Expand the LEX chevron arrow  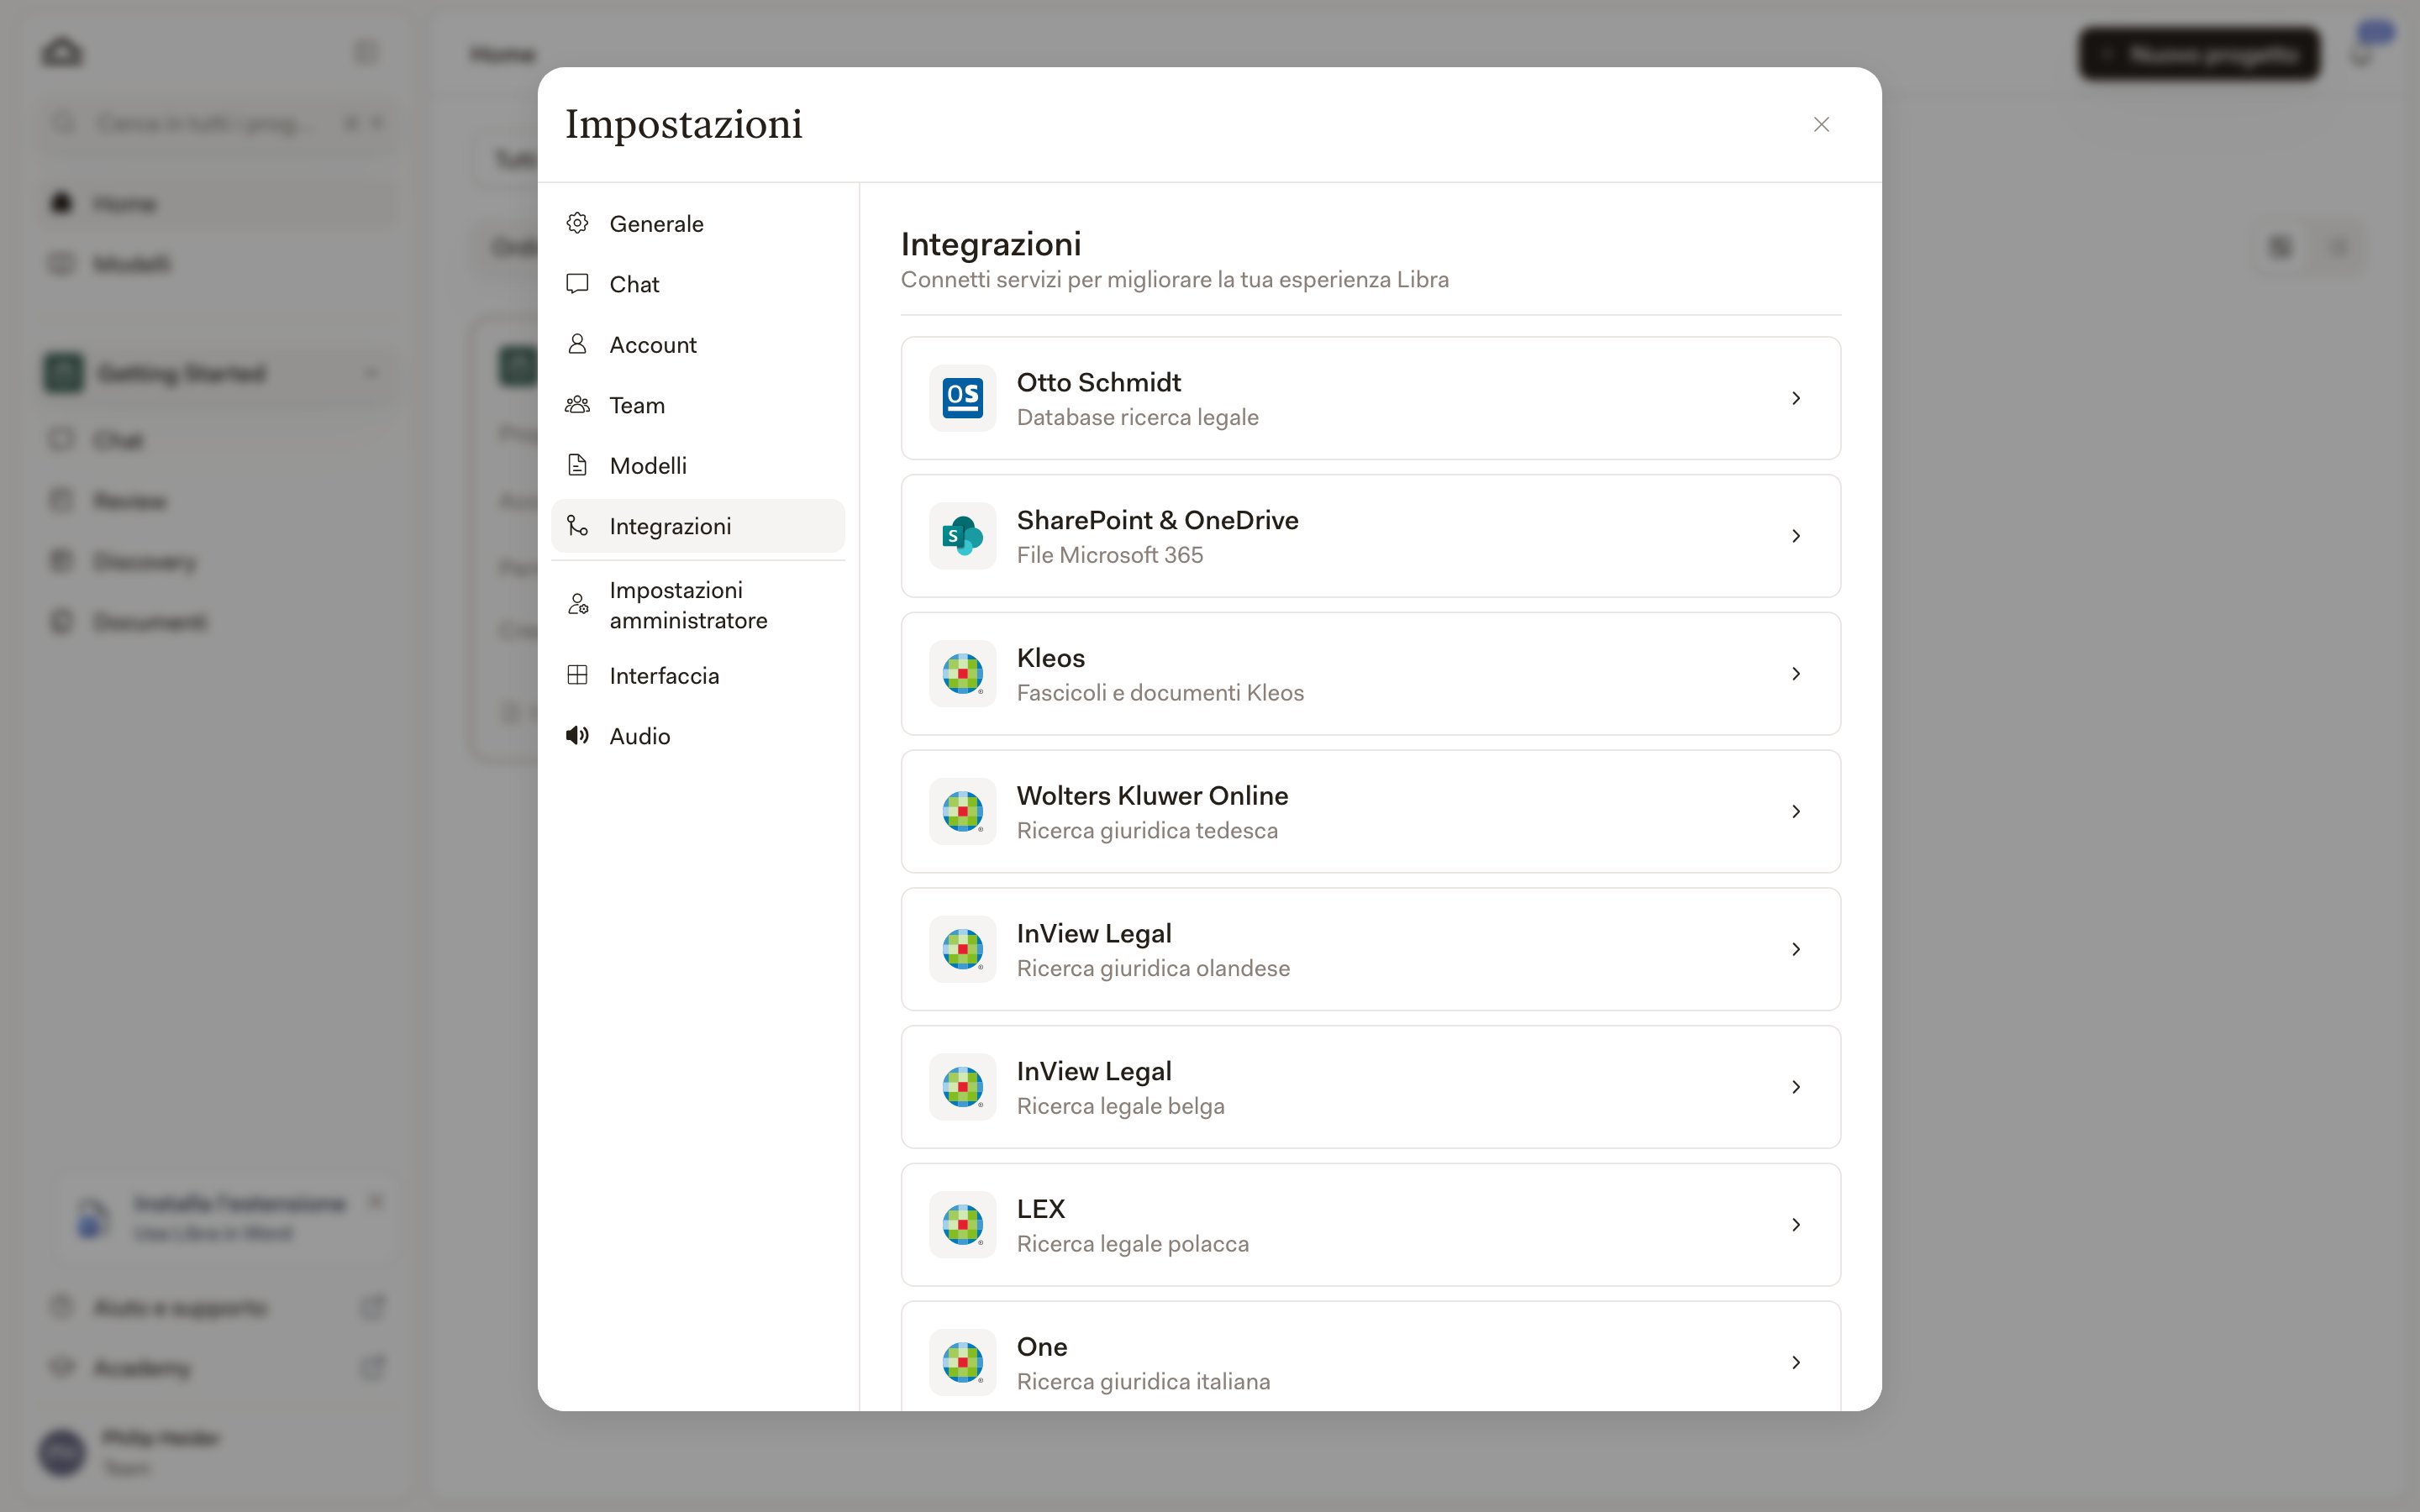click(1796, 1225)
